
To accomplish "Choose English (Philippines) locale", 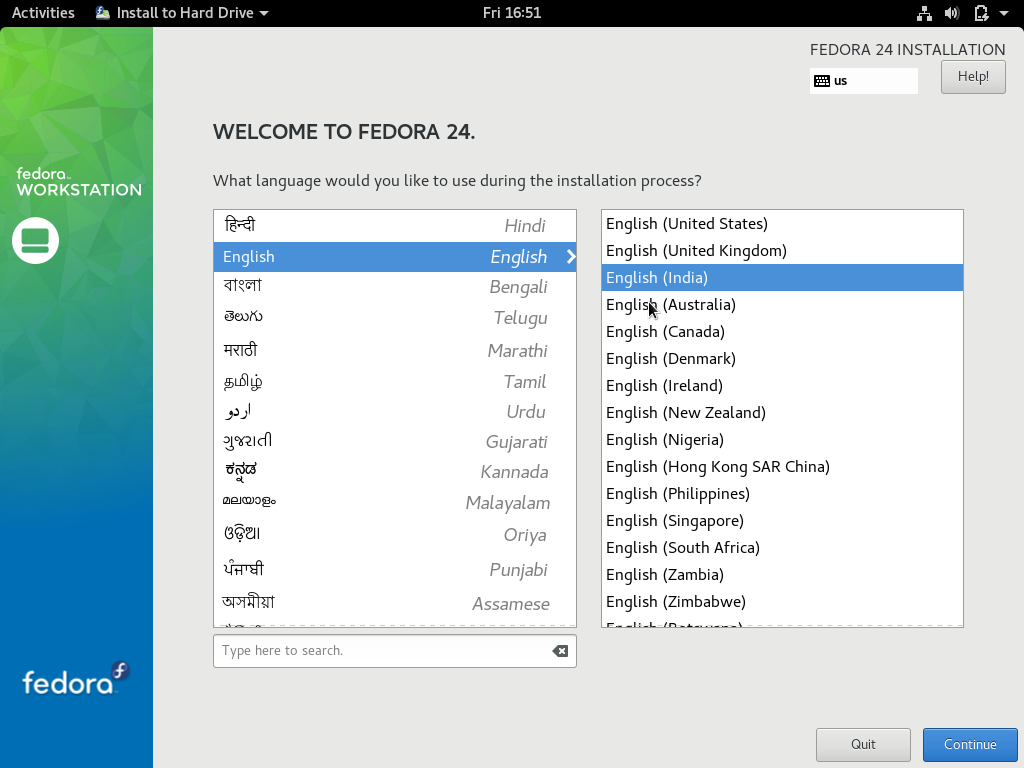I will click(x=782, y=494).
